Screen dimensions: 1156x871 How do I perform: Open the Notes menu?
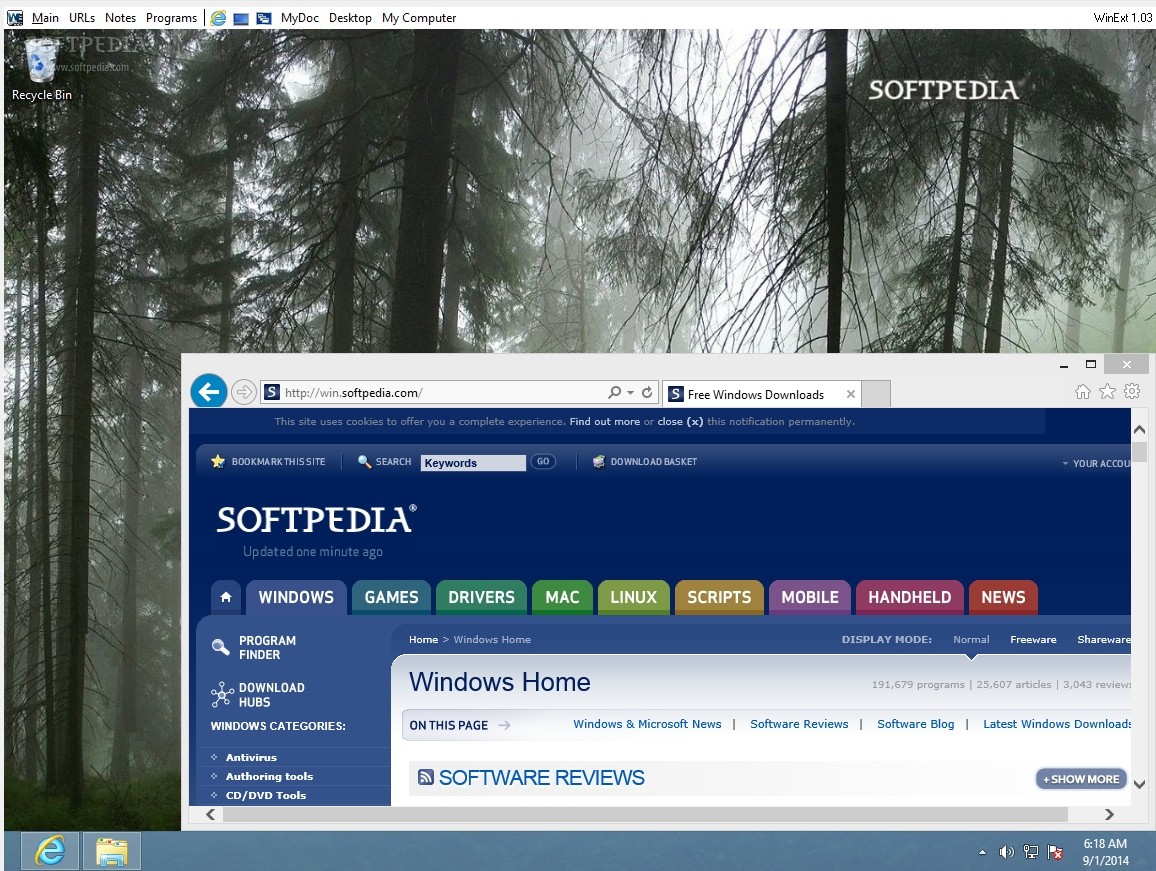120,18
